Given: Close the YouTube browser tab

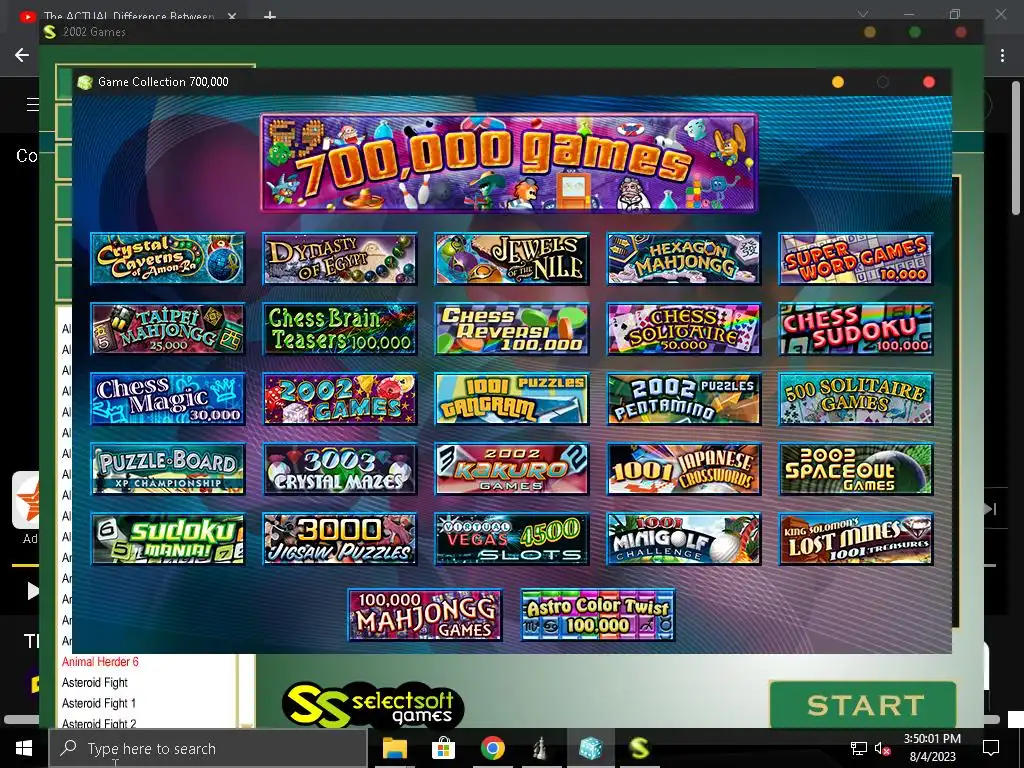Looking at the screenshot, I should (232, 16).
